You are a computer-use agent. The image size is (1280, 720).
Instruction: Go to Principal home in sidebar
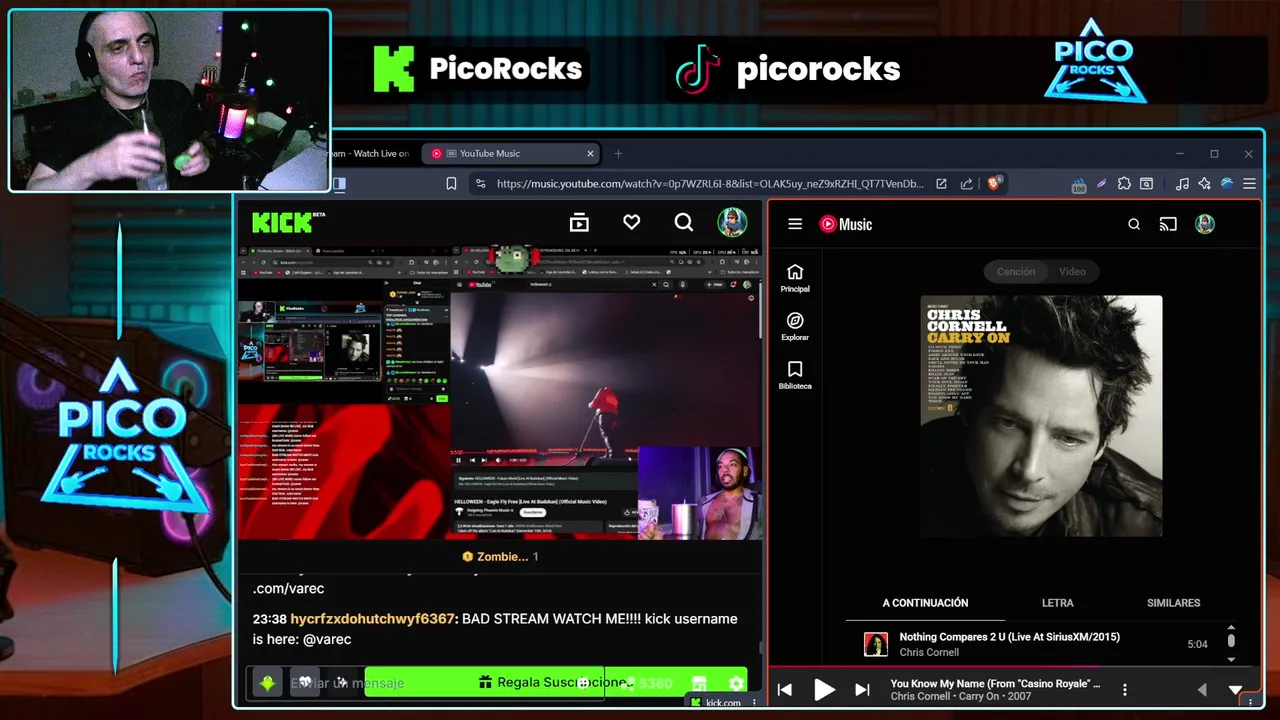795,278
